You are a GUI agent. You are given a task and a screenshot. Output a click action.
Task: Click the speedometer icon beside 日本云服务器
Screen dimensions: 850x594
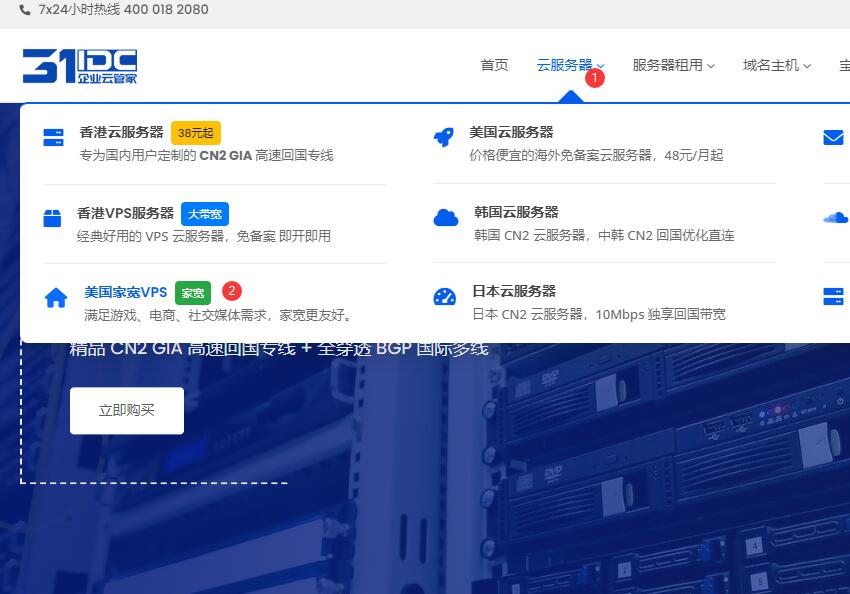tap(445, 297)
